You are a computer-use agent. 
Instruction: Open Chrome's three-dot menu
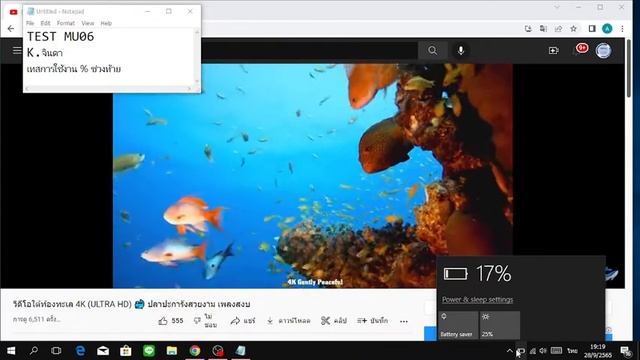coord(622,29)
